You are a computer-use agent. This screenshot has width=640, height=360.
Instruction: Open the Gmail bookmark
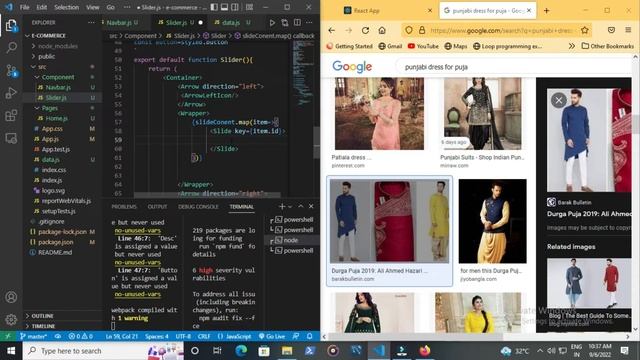(390, 46)
